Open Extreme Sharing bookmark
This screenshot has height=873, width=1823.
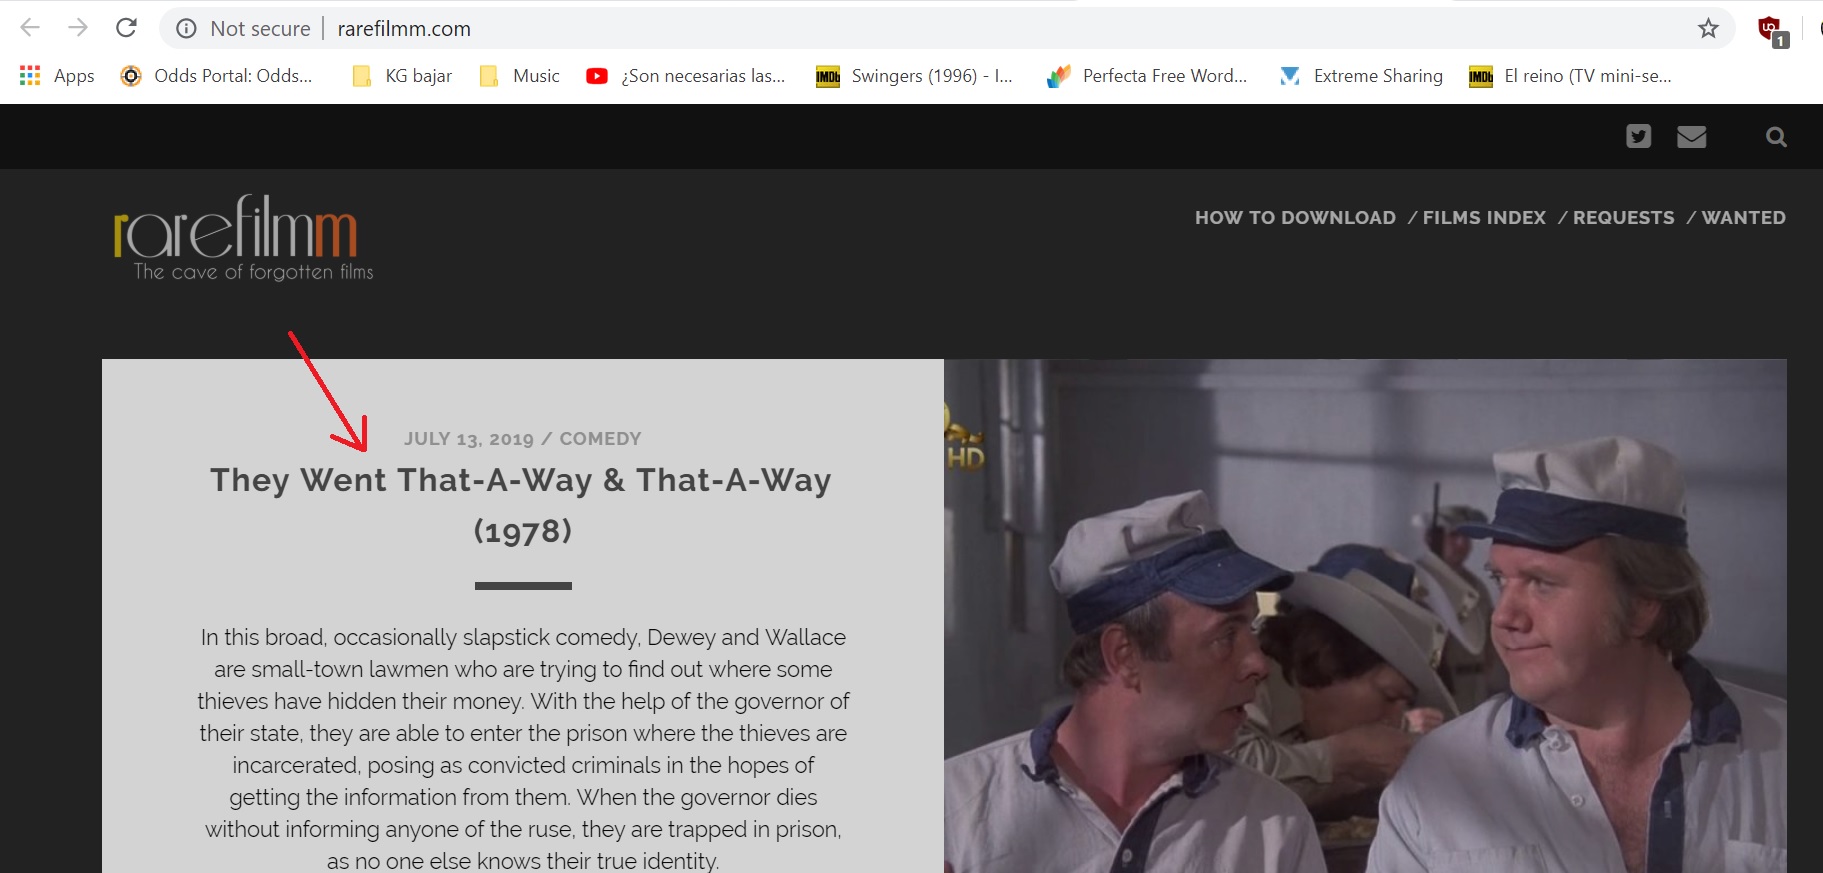coord(1361,76)
